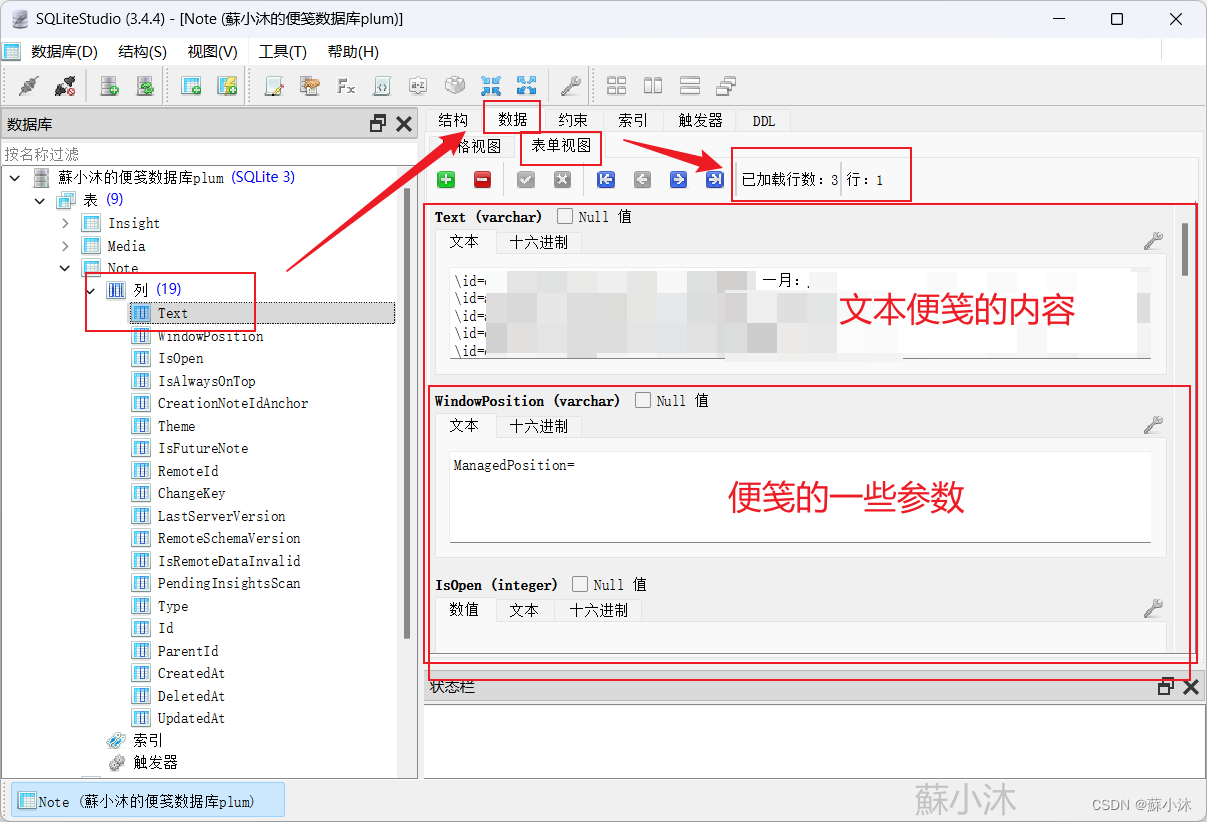Open the collations editor (a-z) icon
Screen dimensions: 1207x822
click(x=419, y=86)
